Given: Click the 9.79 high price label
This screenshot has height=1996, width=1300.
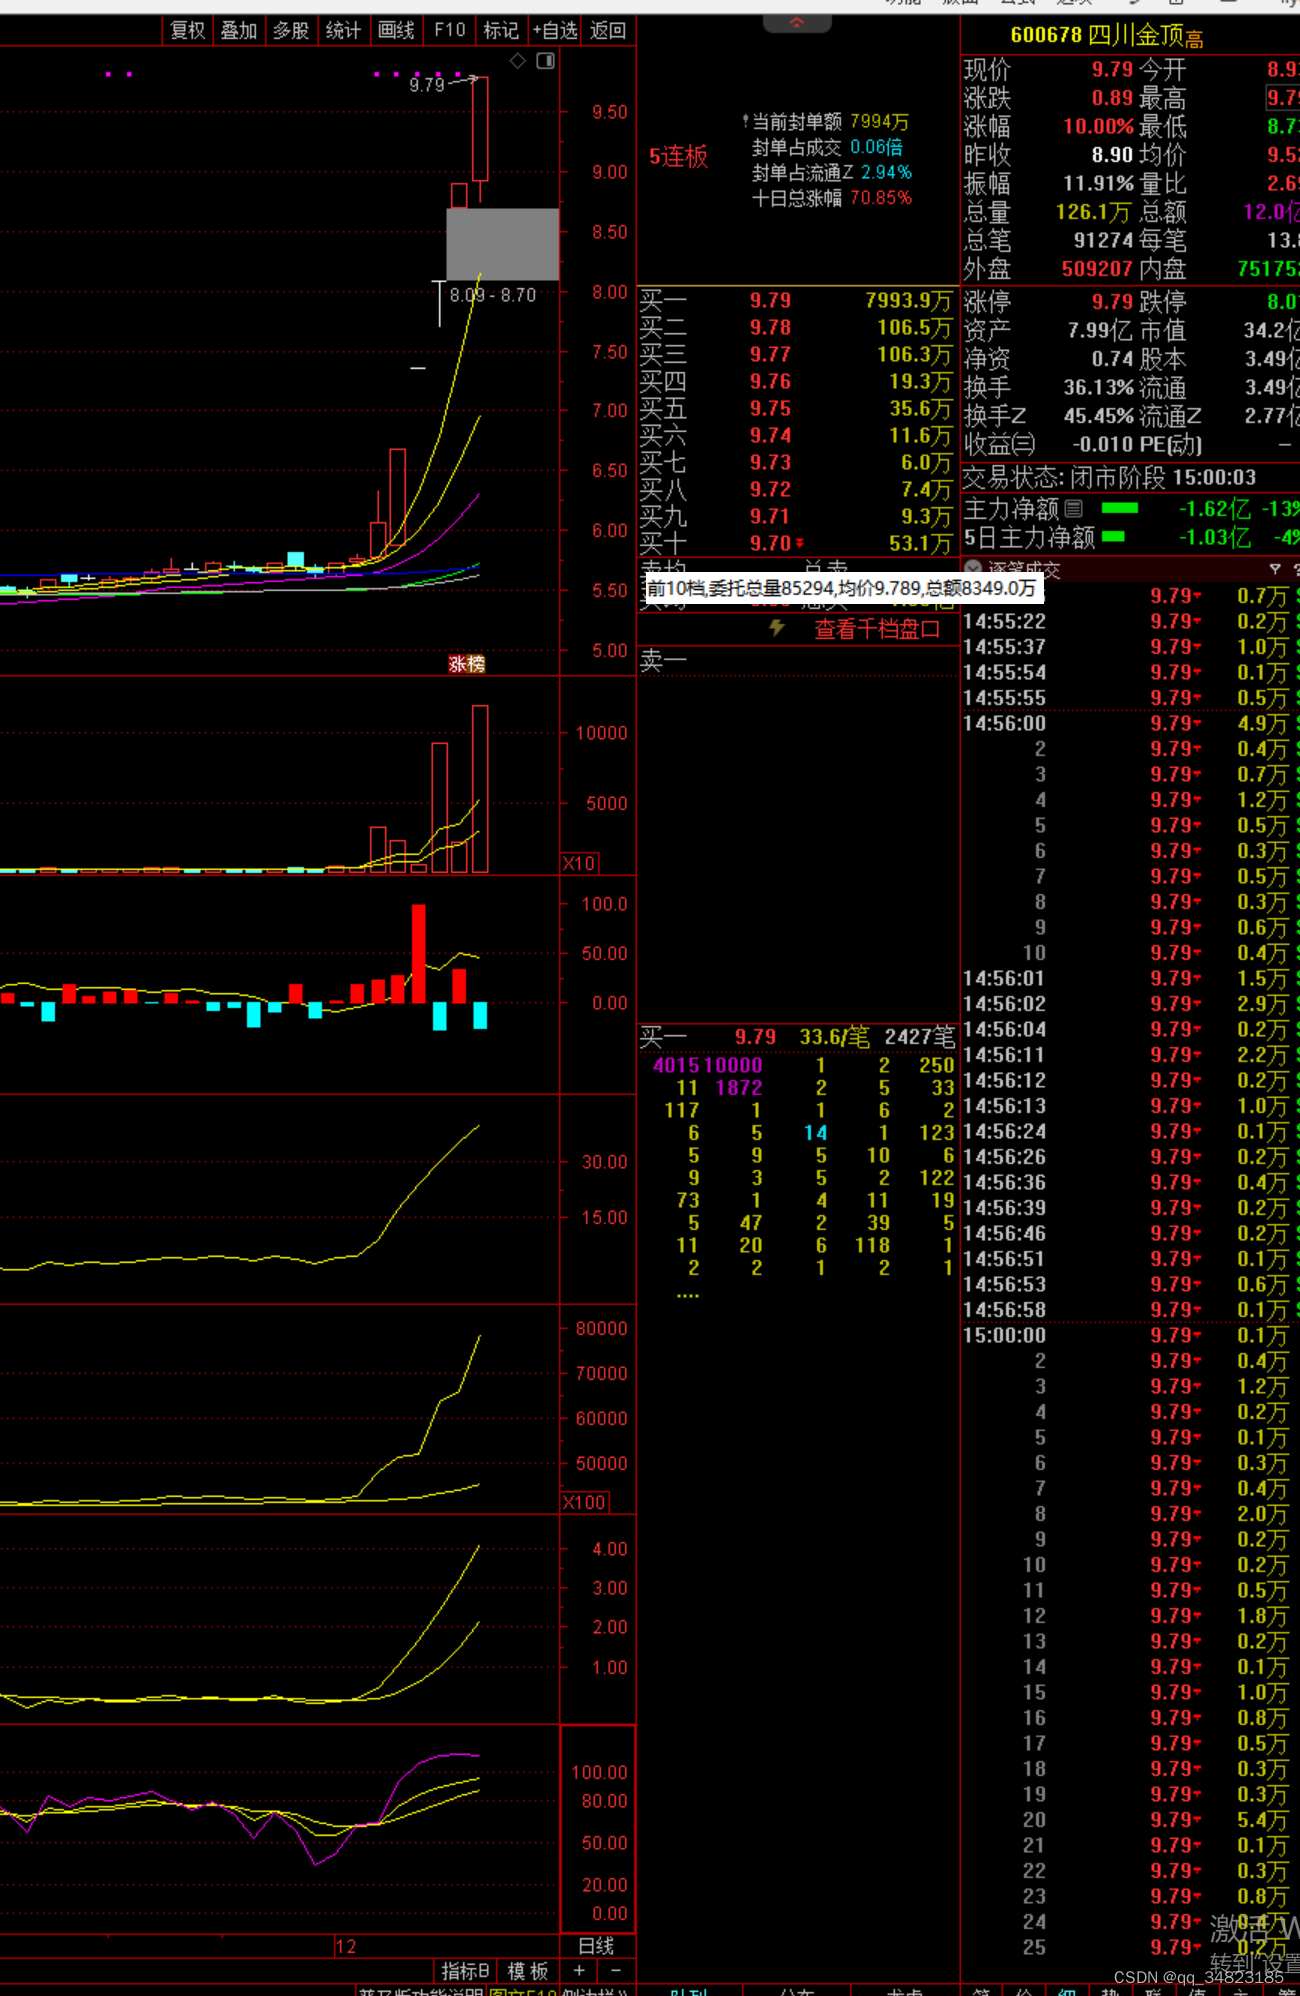Looking at the screenshot, I should coord(426,85).
